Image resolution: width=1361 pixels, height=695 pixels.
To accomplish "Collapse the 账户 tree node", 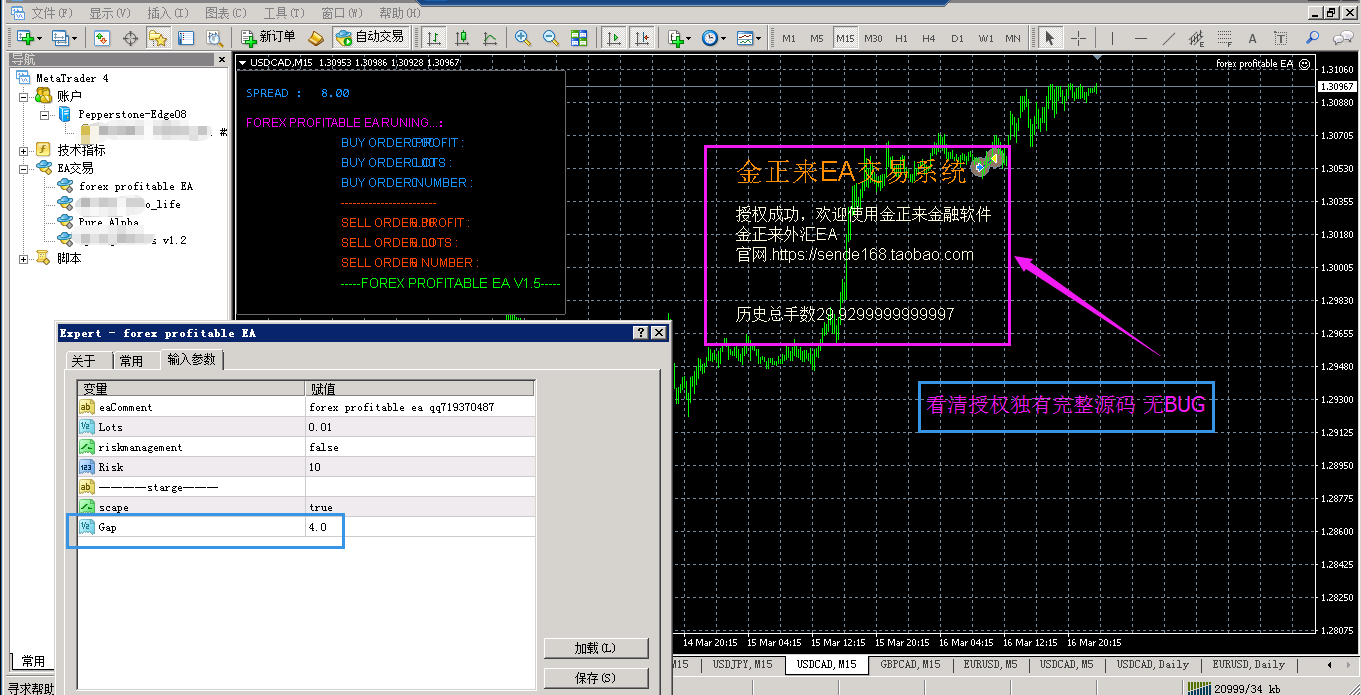I will coord(24,96).
